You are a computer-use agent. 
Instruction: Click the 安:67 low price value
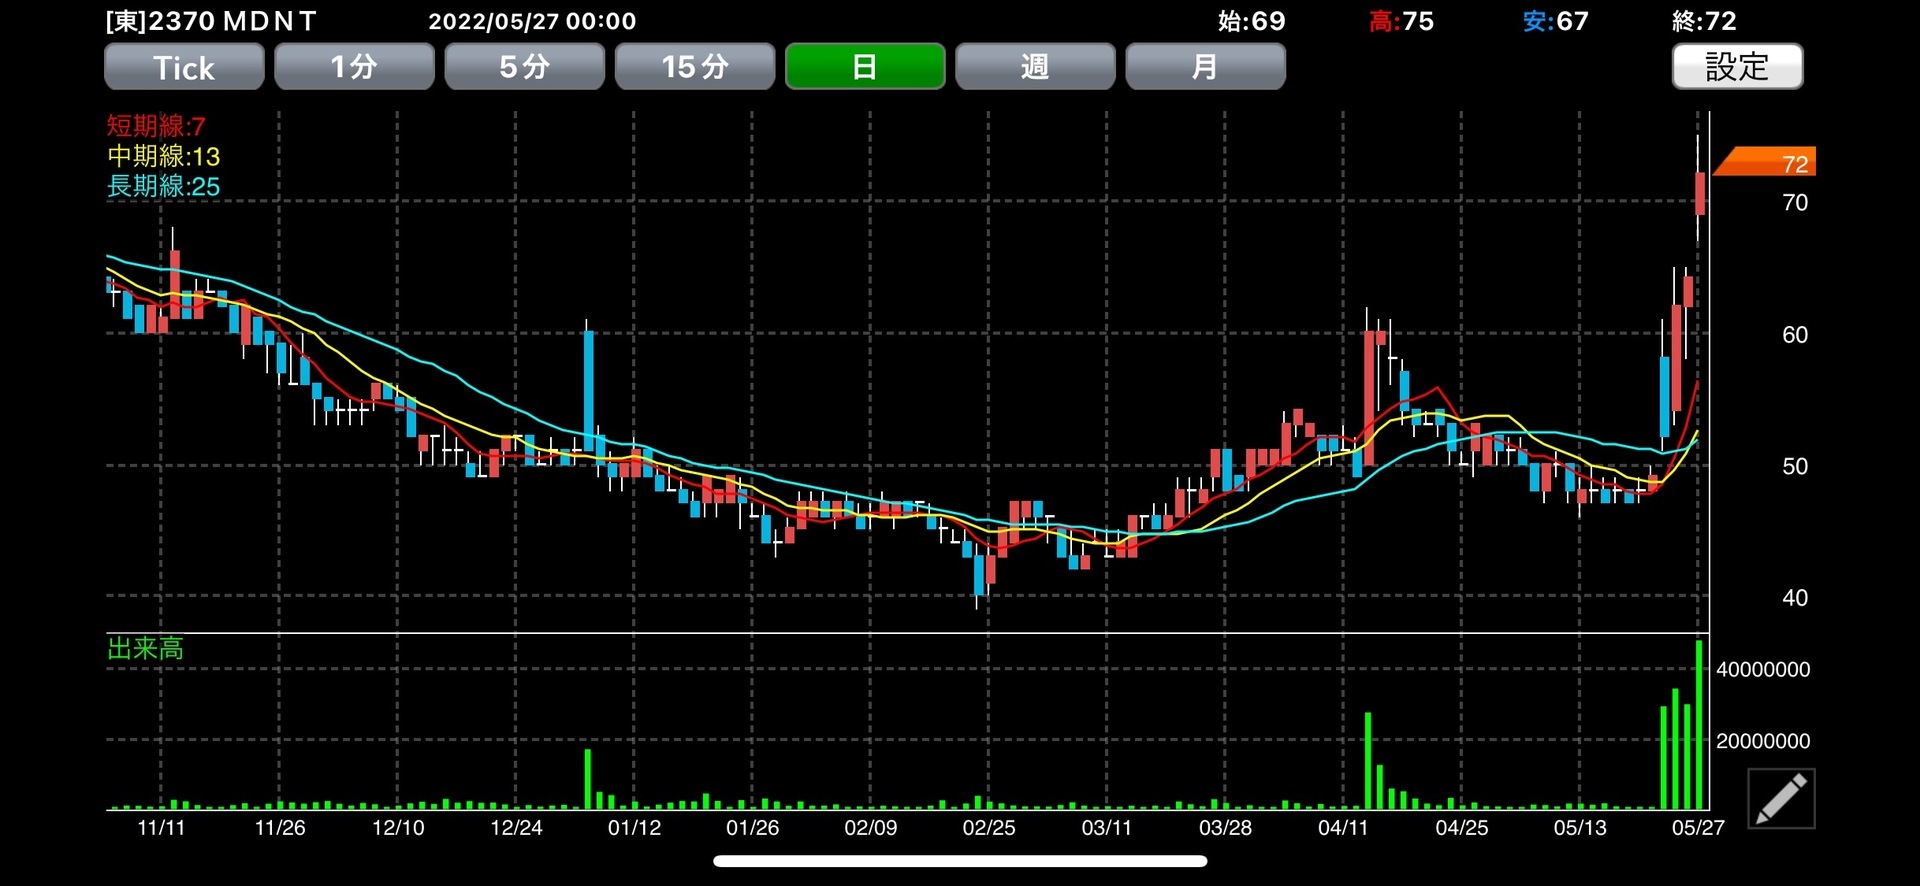click(x=1556, y=21)
